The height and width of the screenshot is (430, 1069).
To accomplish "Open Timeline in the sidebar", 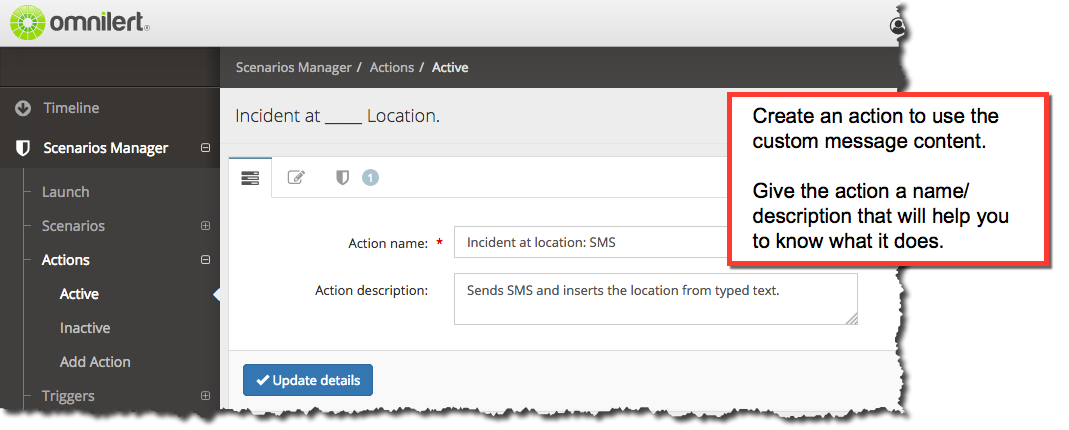I will click(x=72, y=108).
